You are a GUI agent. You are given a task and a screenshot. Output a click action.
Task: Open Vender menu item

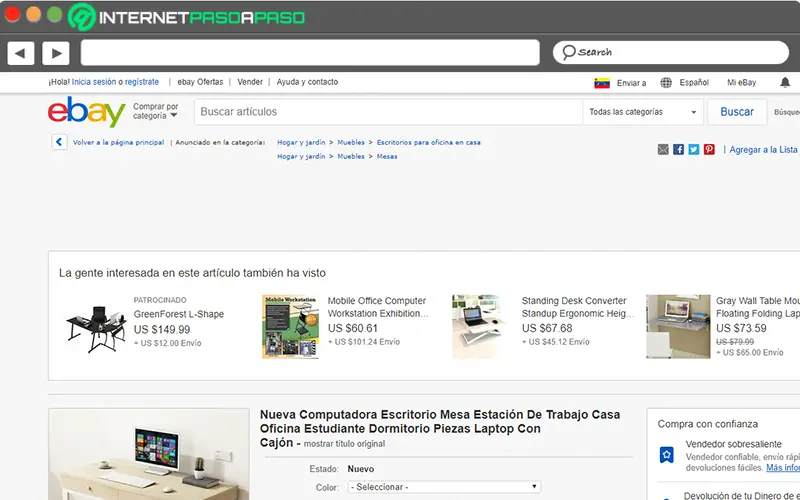click(250, 82)
